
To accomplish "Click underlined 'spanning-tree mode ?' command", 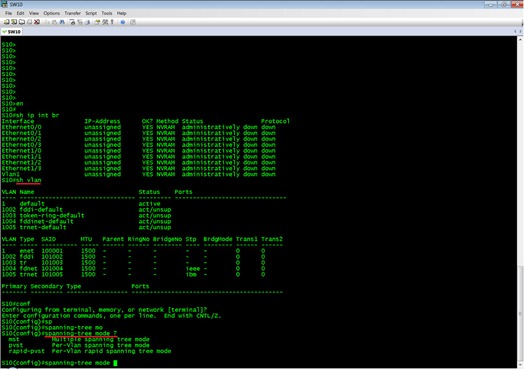I will click(x=80, y=334).
